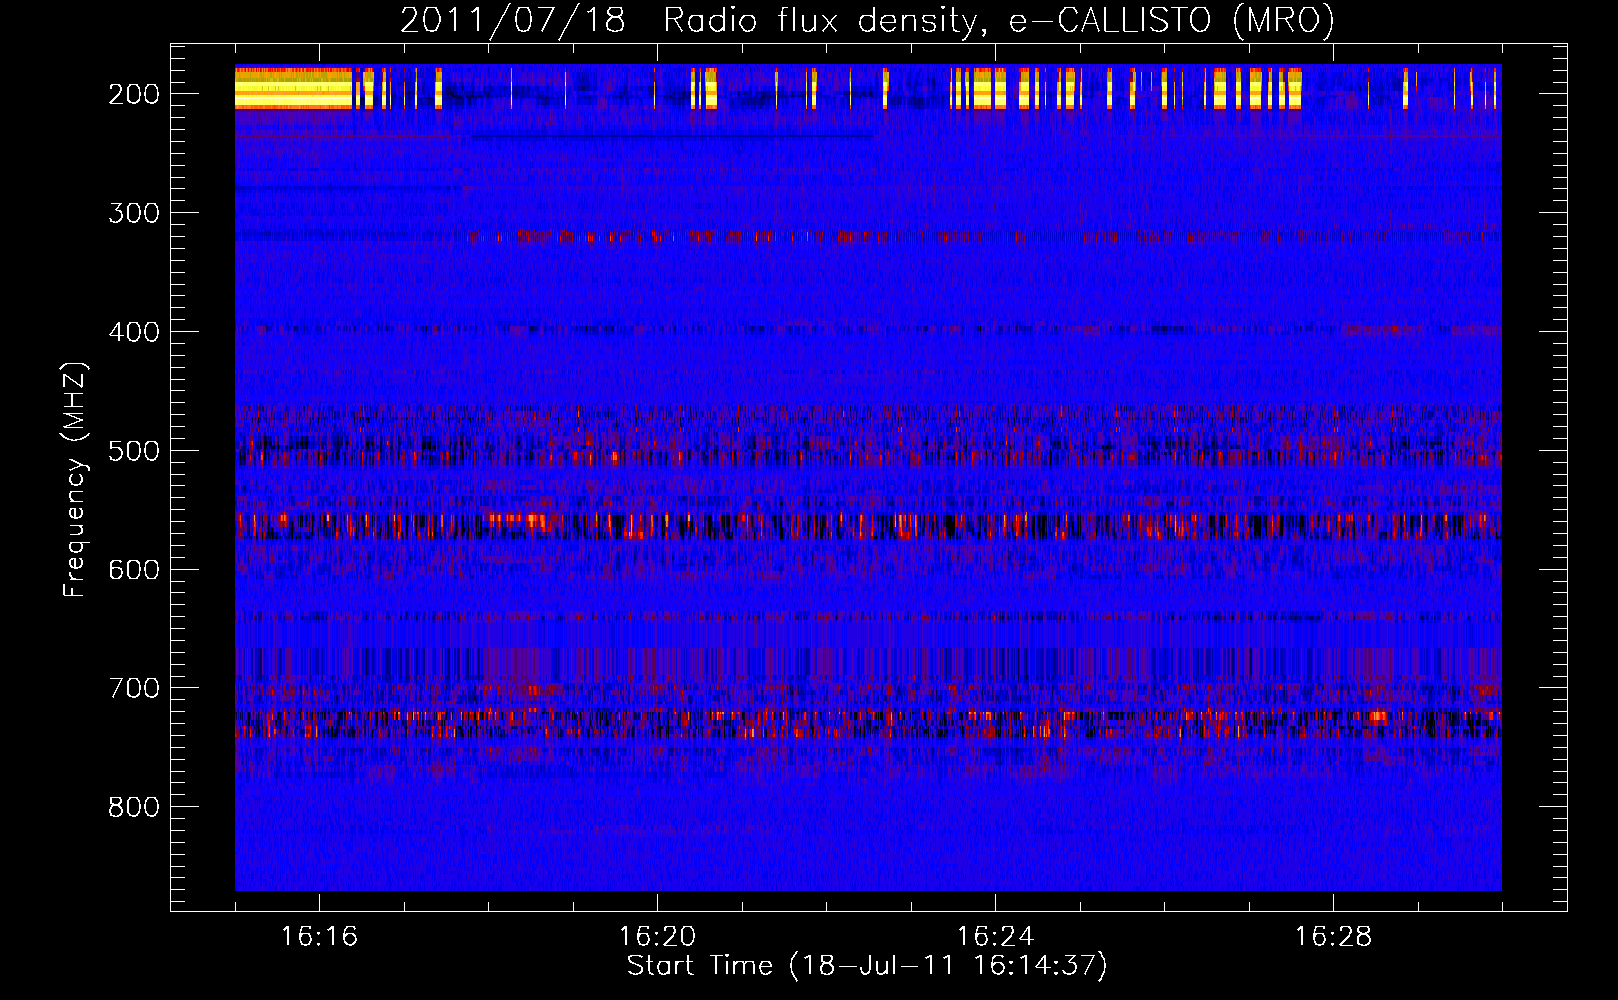Click the 300 frequency tick label
This screenshot has width=1618, height=1000.
pyautogui.click(x=134, y=213)
